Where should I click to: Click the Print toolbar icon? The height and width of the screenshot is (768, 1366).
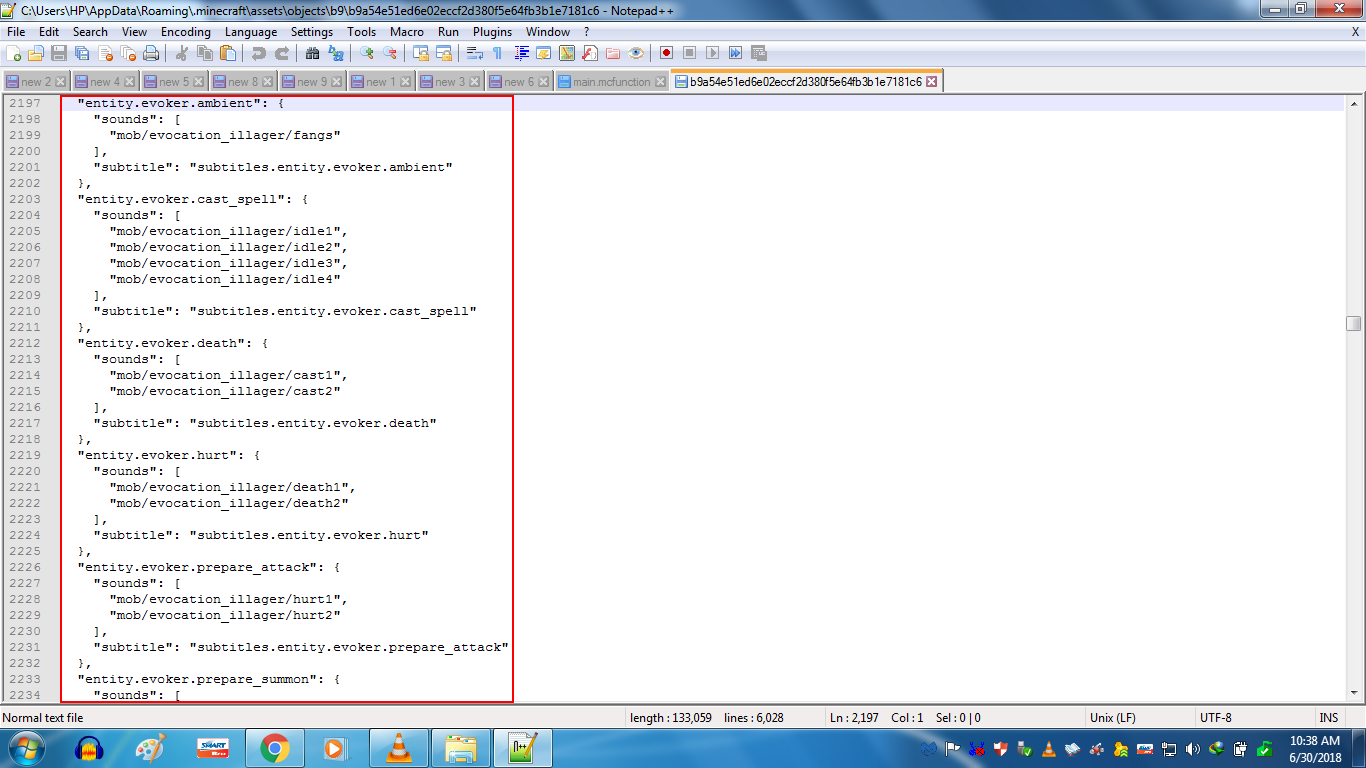point(151,53)
